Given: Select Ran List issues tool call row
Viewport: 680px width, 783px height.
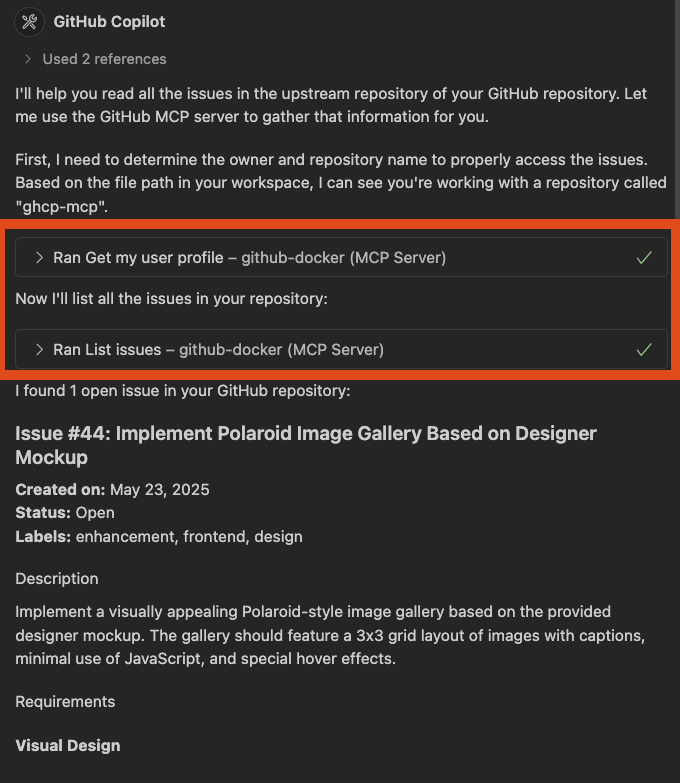Looking at the screenshot, I should coord(341,349).
